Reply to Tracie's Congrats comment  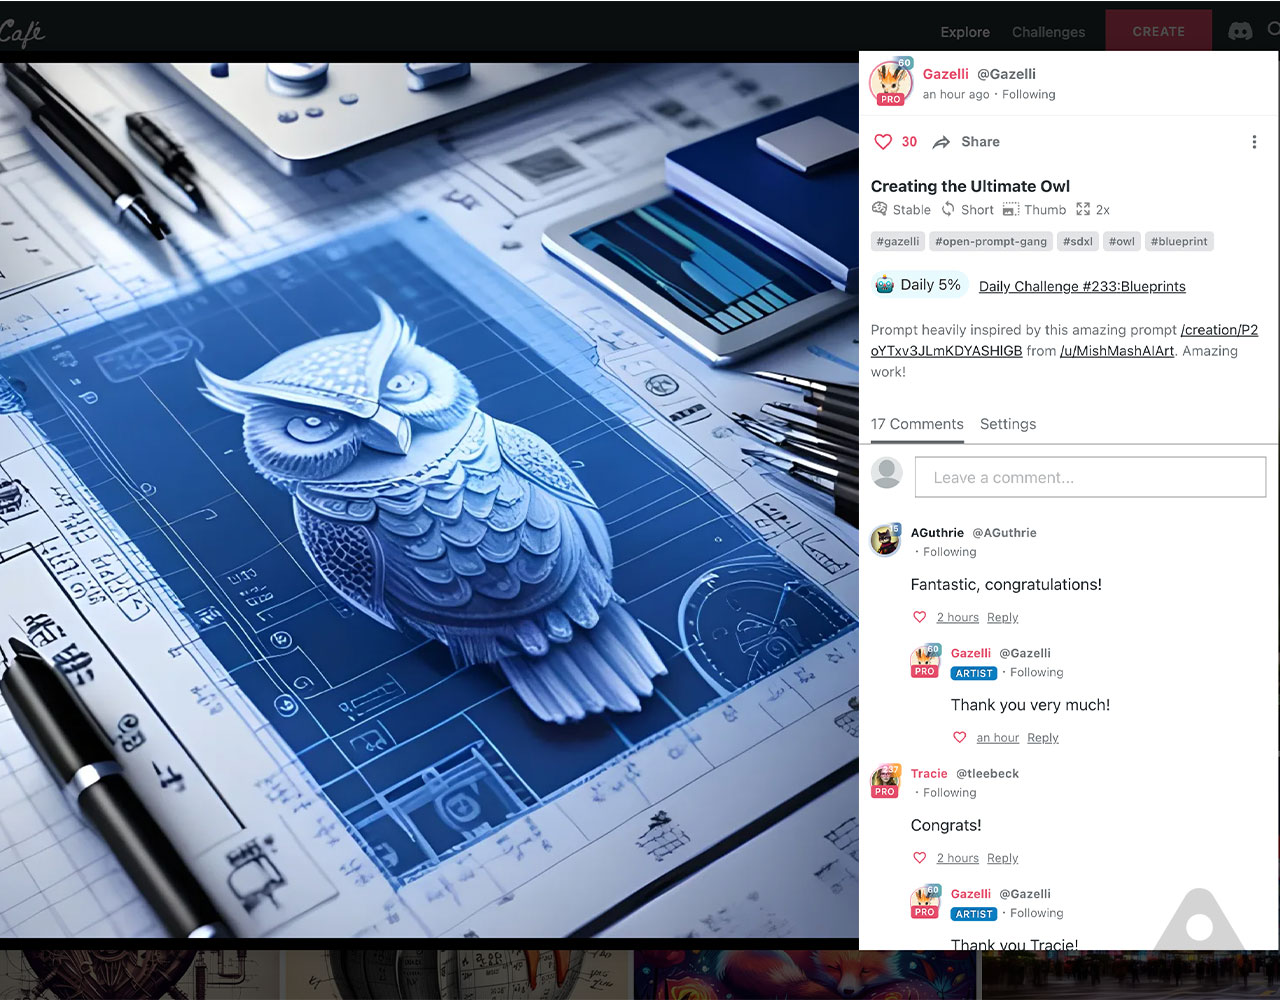(1002, 858)
